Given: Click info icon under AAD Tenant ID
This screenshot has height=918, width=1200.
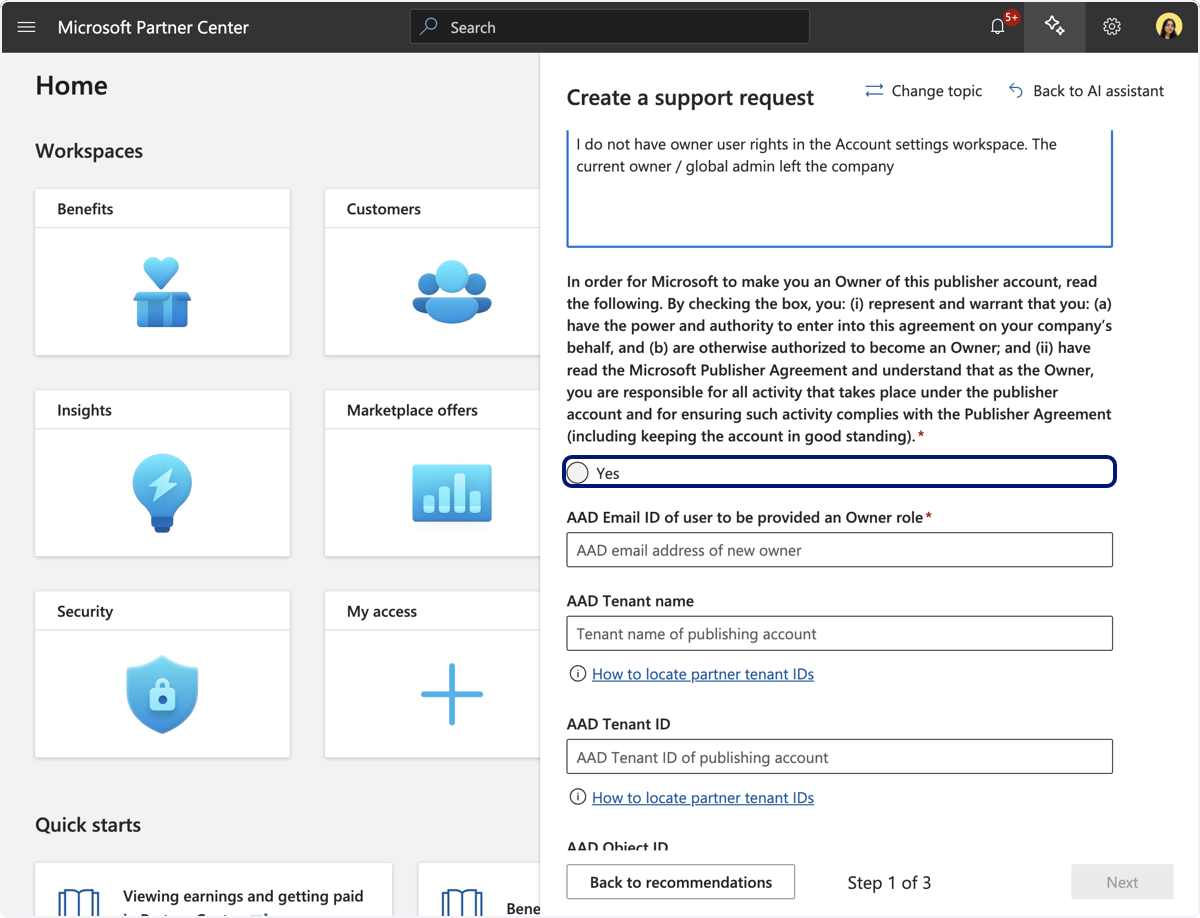Looking at the screenshot, I should (x=577, y=797).
